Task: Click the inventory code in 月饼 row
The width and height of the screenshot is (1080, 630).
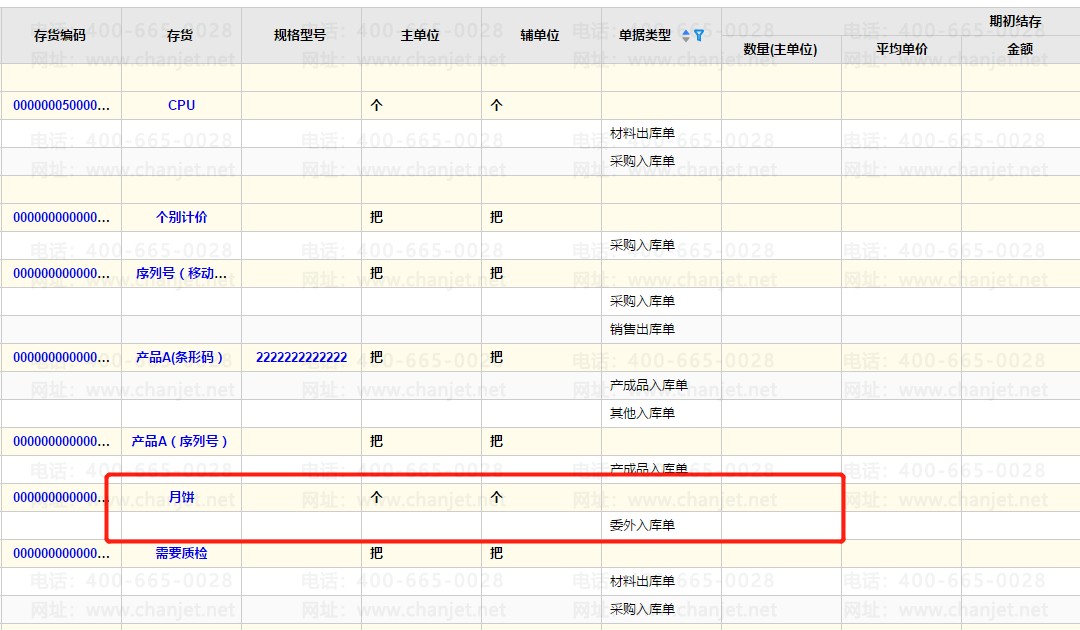Action: point(61,497)
